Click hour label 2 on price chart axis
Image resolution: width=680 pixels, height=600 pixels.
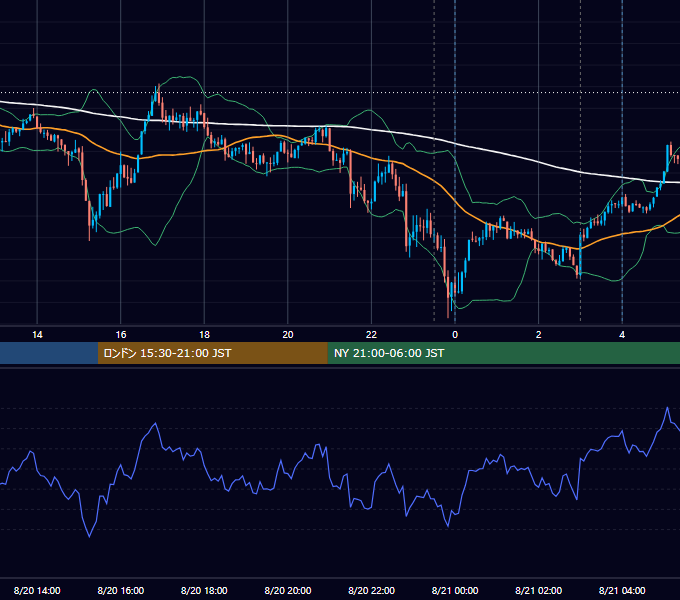(539, 335)
